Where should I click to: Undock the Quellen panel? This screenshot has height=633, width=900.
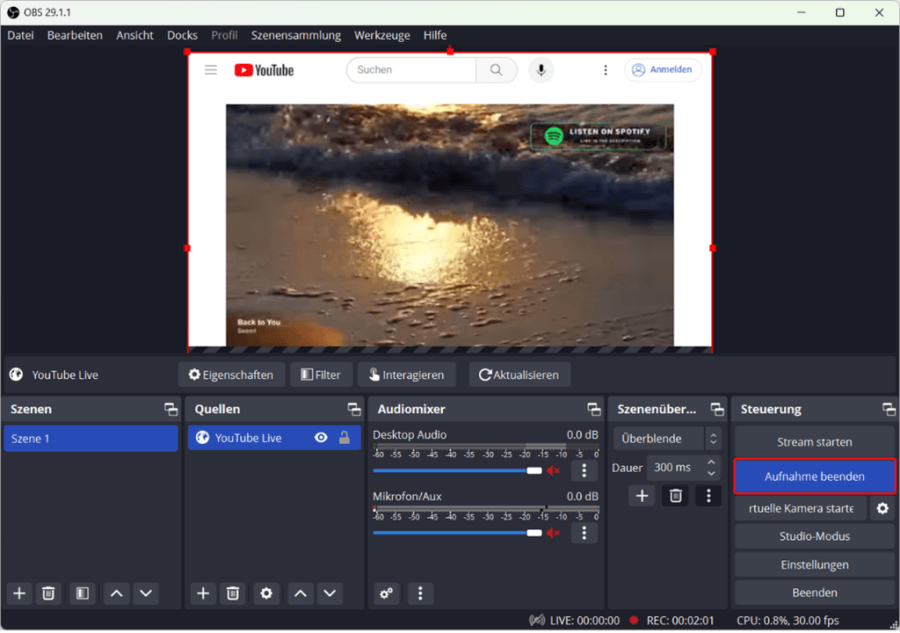tap(354, 410)
